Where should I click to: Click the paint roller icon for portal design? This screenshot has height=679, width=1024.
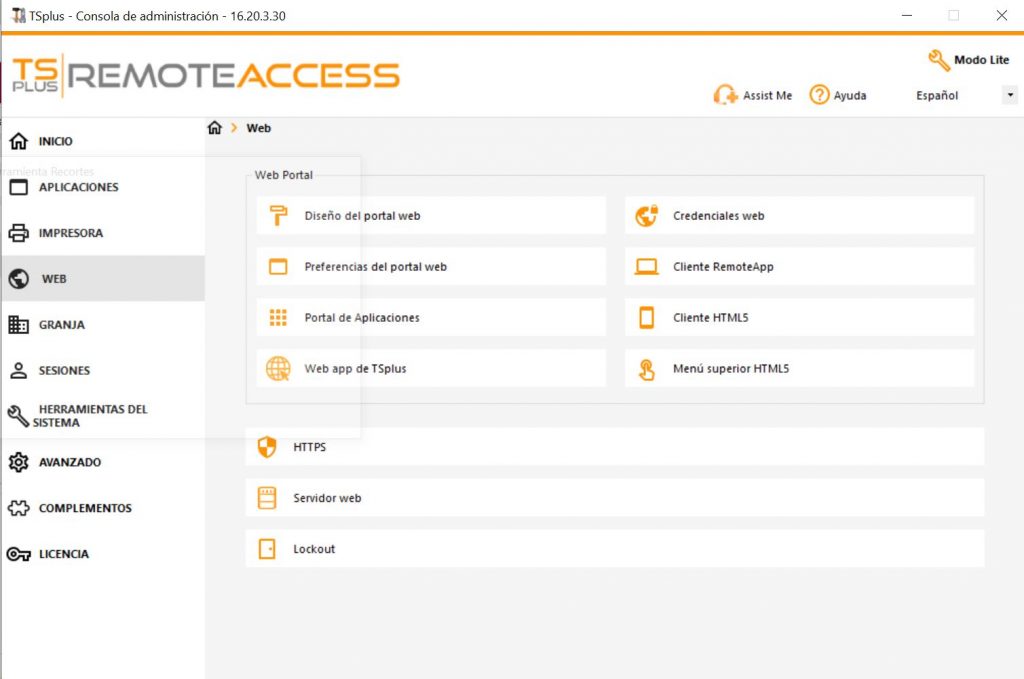coord(278,215)
